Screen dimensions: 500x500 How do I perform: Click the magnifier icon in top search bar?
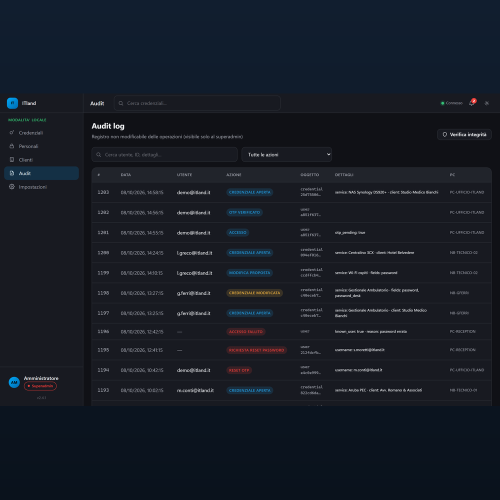click(x=121, y=103)
